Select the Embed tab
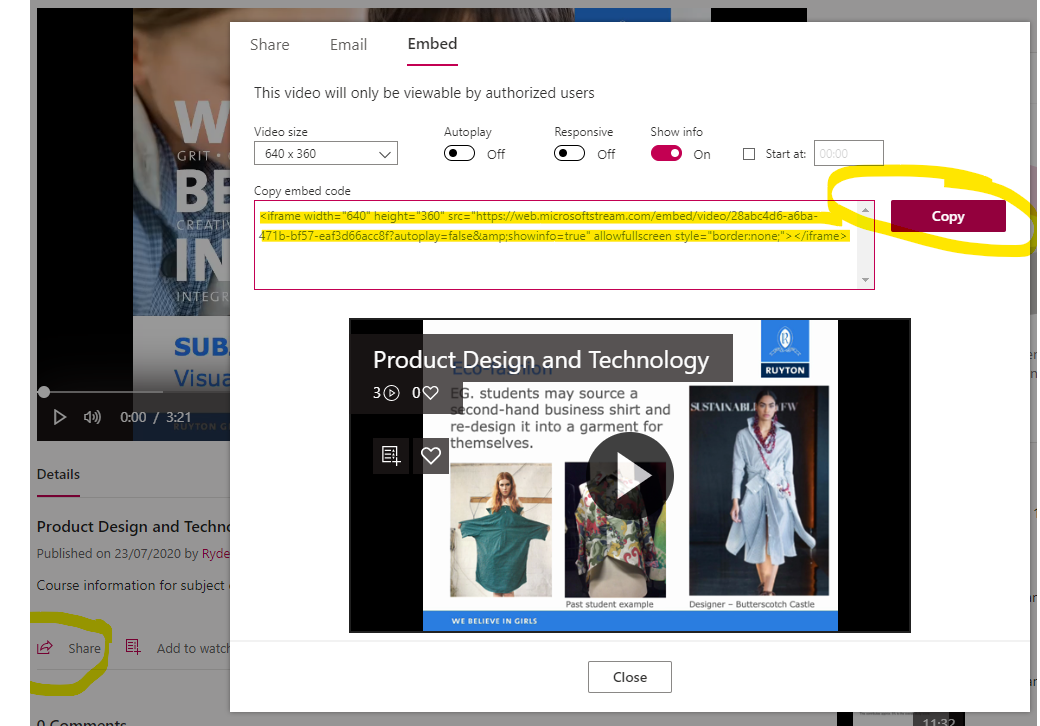This screenshot has height=726, width=1040. (x=432, y=44)
